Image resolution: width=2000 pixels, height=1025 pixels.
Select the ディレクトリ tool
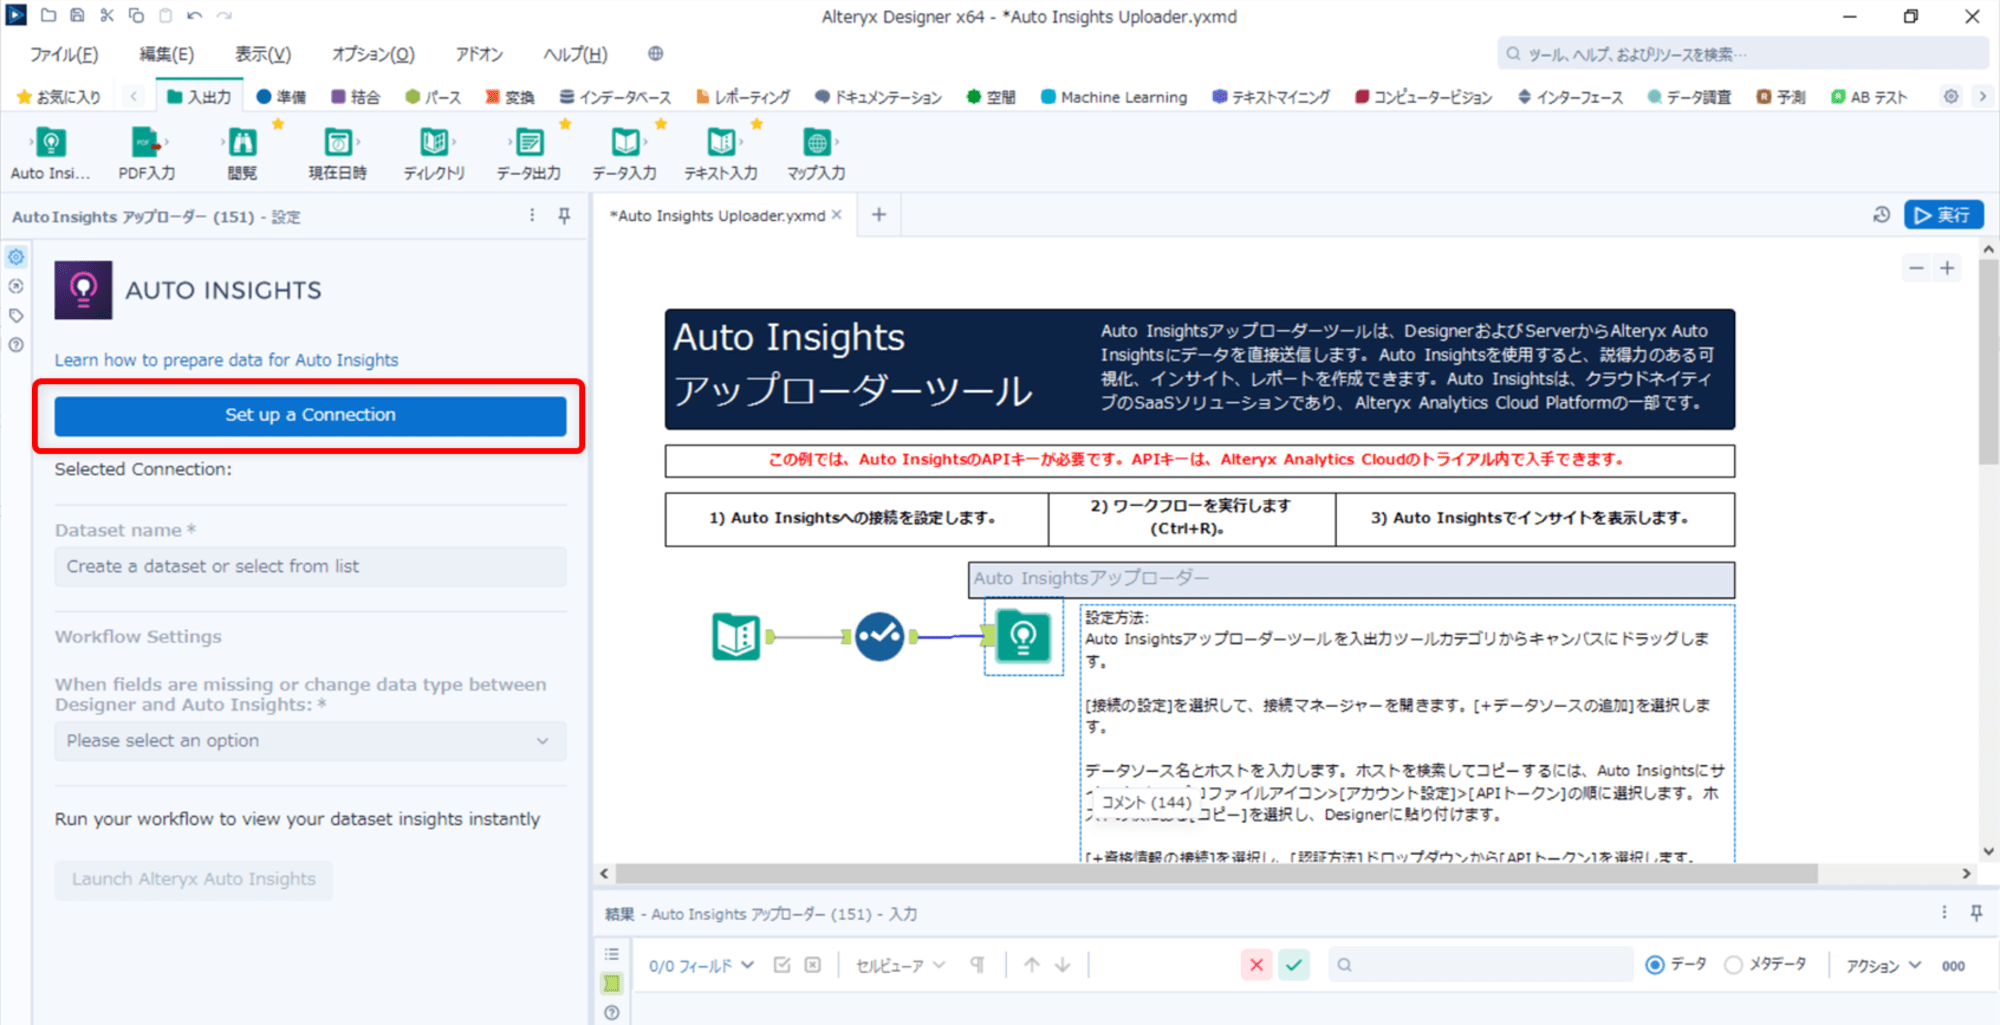(x=434, y=152)
